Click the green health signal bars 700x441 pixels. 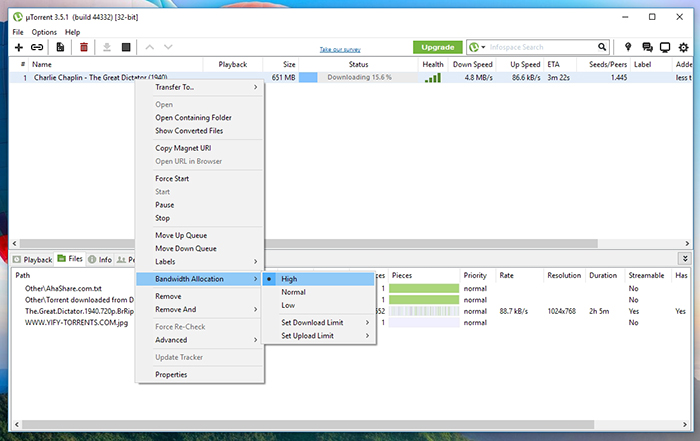point(433,78)
